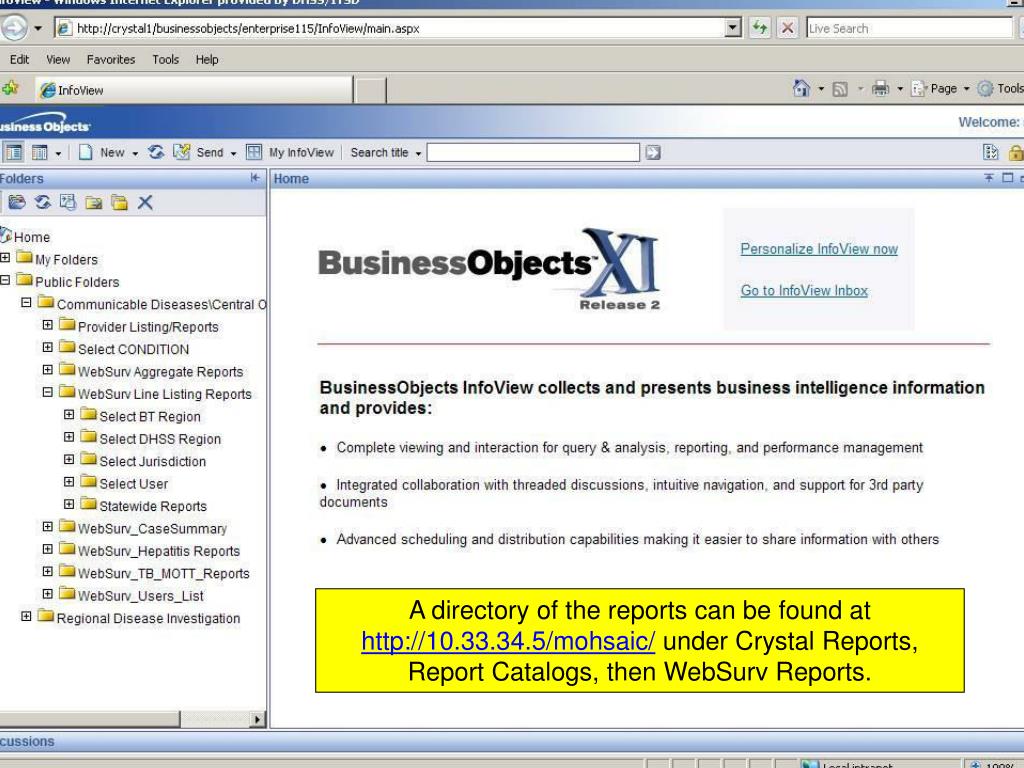Click in the Search title input field

pyautogui.click(x=533, y=152)
